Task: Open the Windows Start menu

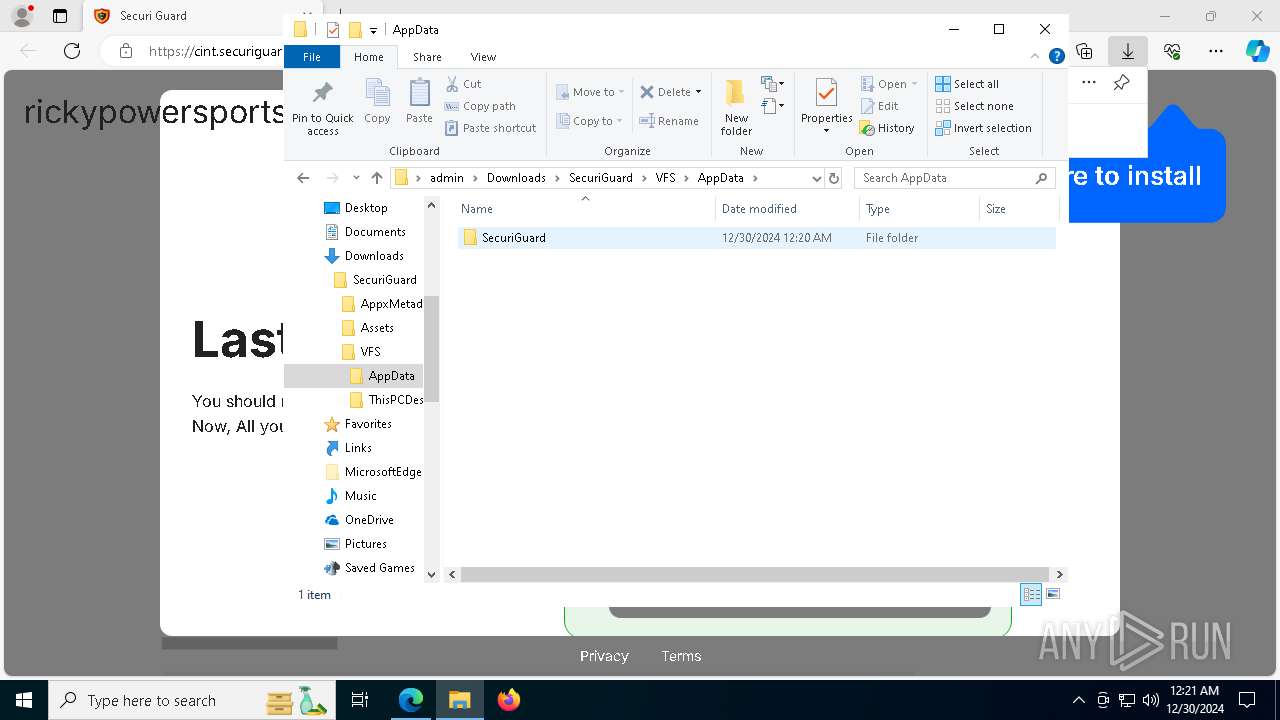Action: click(24, 700)
